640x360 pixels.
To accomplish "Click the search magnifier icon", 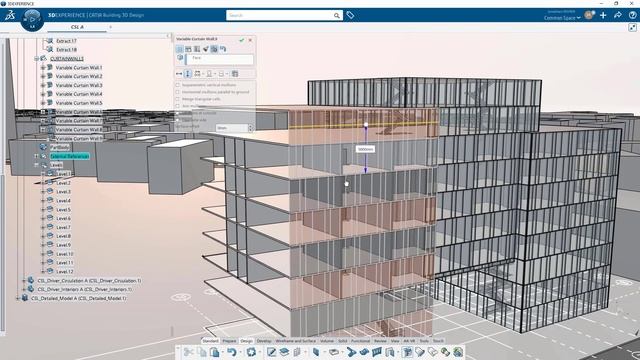I will coord(336,16).
